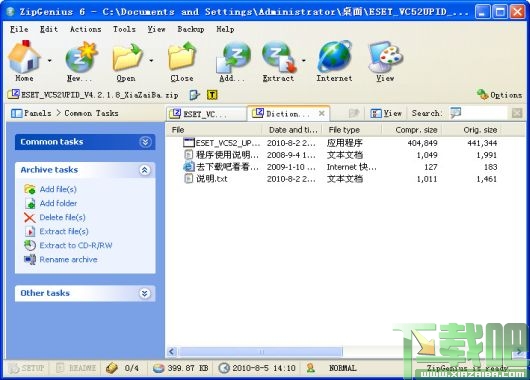
Task: Sort by Compr. size column header
Action: click(412, 130)
